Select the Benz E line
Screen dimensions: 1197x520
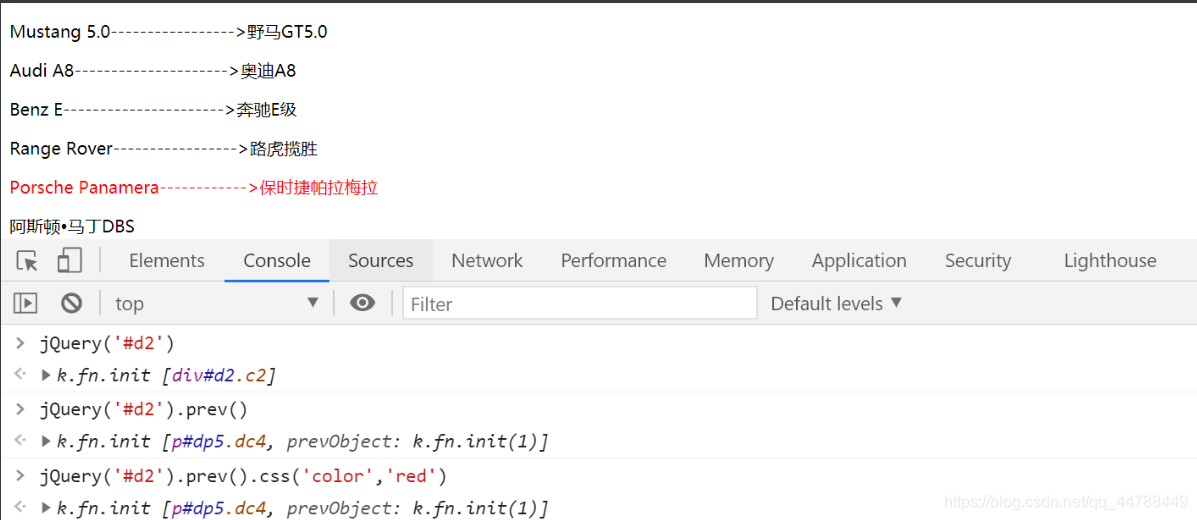(153, 110)
